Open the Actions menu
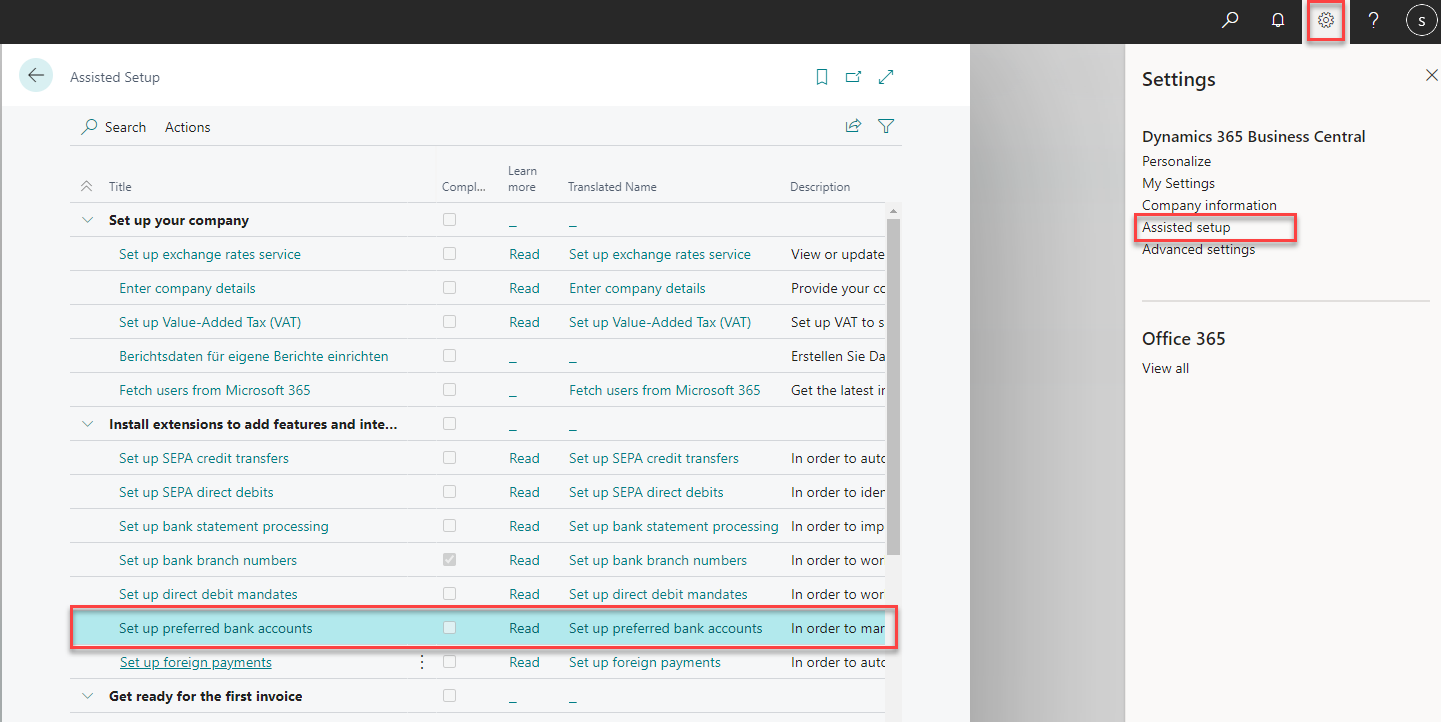The width and height of the screenshot is (1441, 722). (187, 127)
